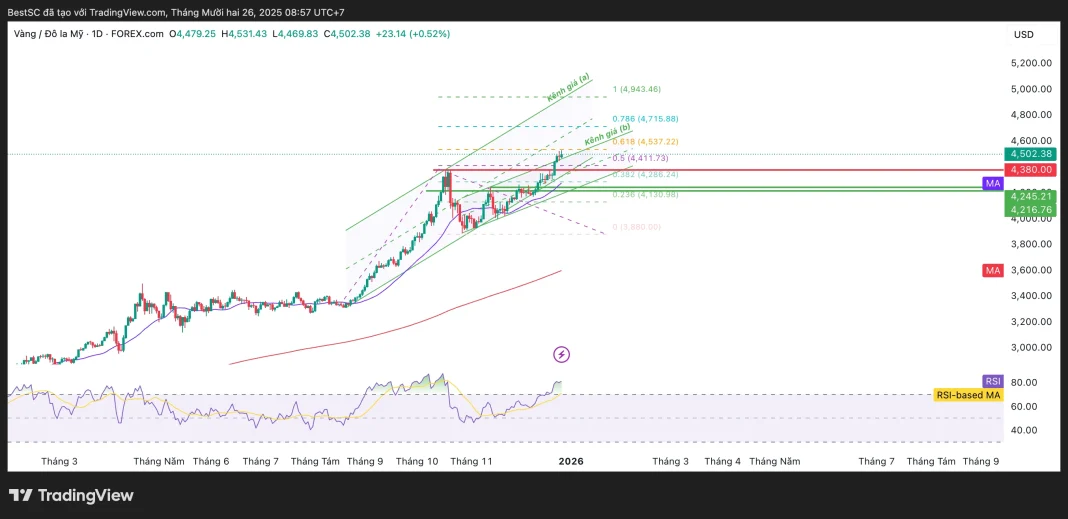The height and width of the screenshot is (519, 1068).
Task: Open the USD currency selector
Action: (1023, 34)
